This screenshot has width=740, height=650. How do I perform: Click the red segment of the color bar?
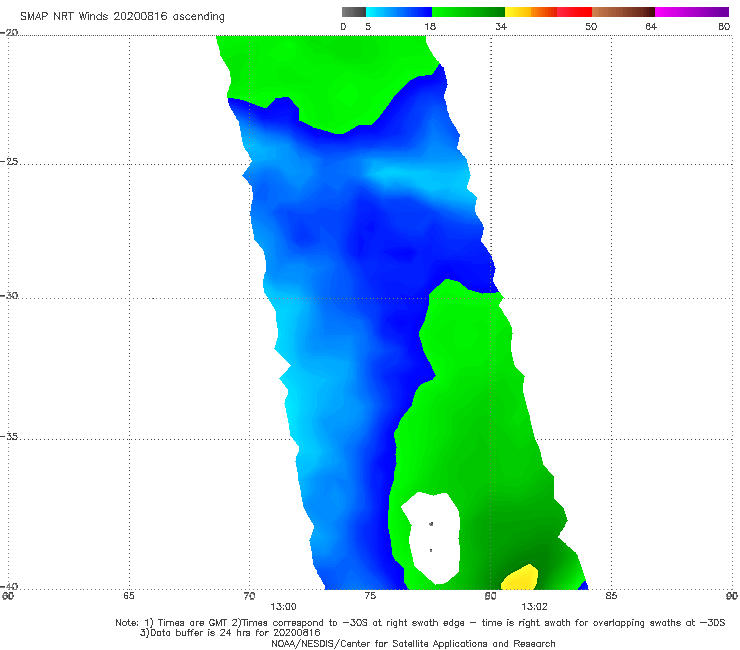pyautogui.click(x=574, y=12)
